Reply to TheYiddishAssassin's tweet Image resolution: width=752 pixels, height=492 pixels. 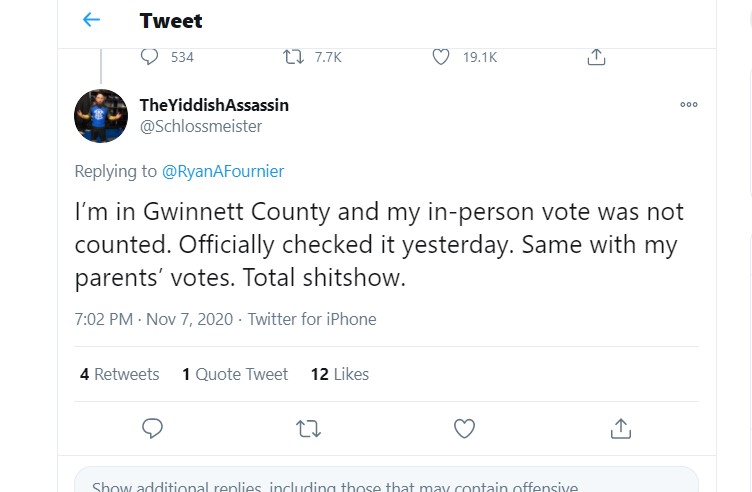tap(153, 428)
